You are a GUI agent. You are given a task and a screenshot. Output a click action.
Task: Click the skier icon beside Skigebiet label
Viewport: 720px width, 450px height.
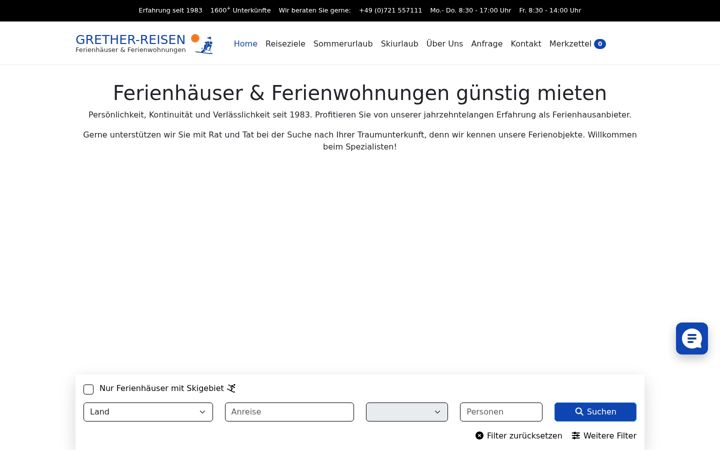231,388
